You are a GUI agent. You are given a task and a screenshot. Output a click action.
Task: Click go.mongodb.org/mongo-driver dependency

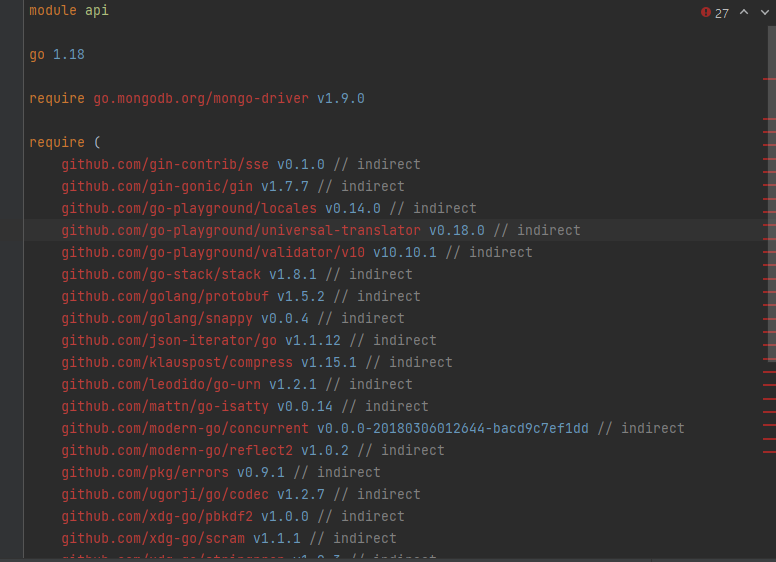click(x=201, y=98)
